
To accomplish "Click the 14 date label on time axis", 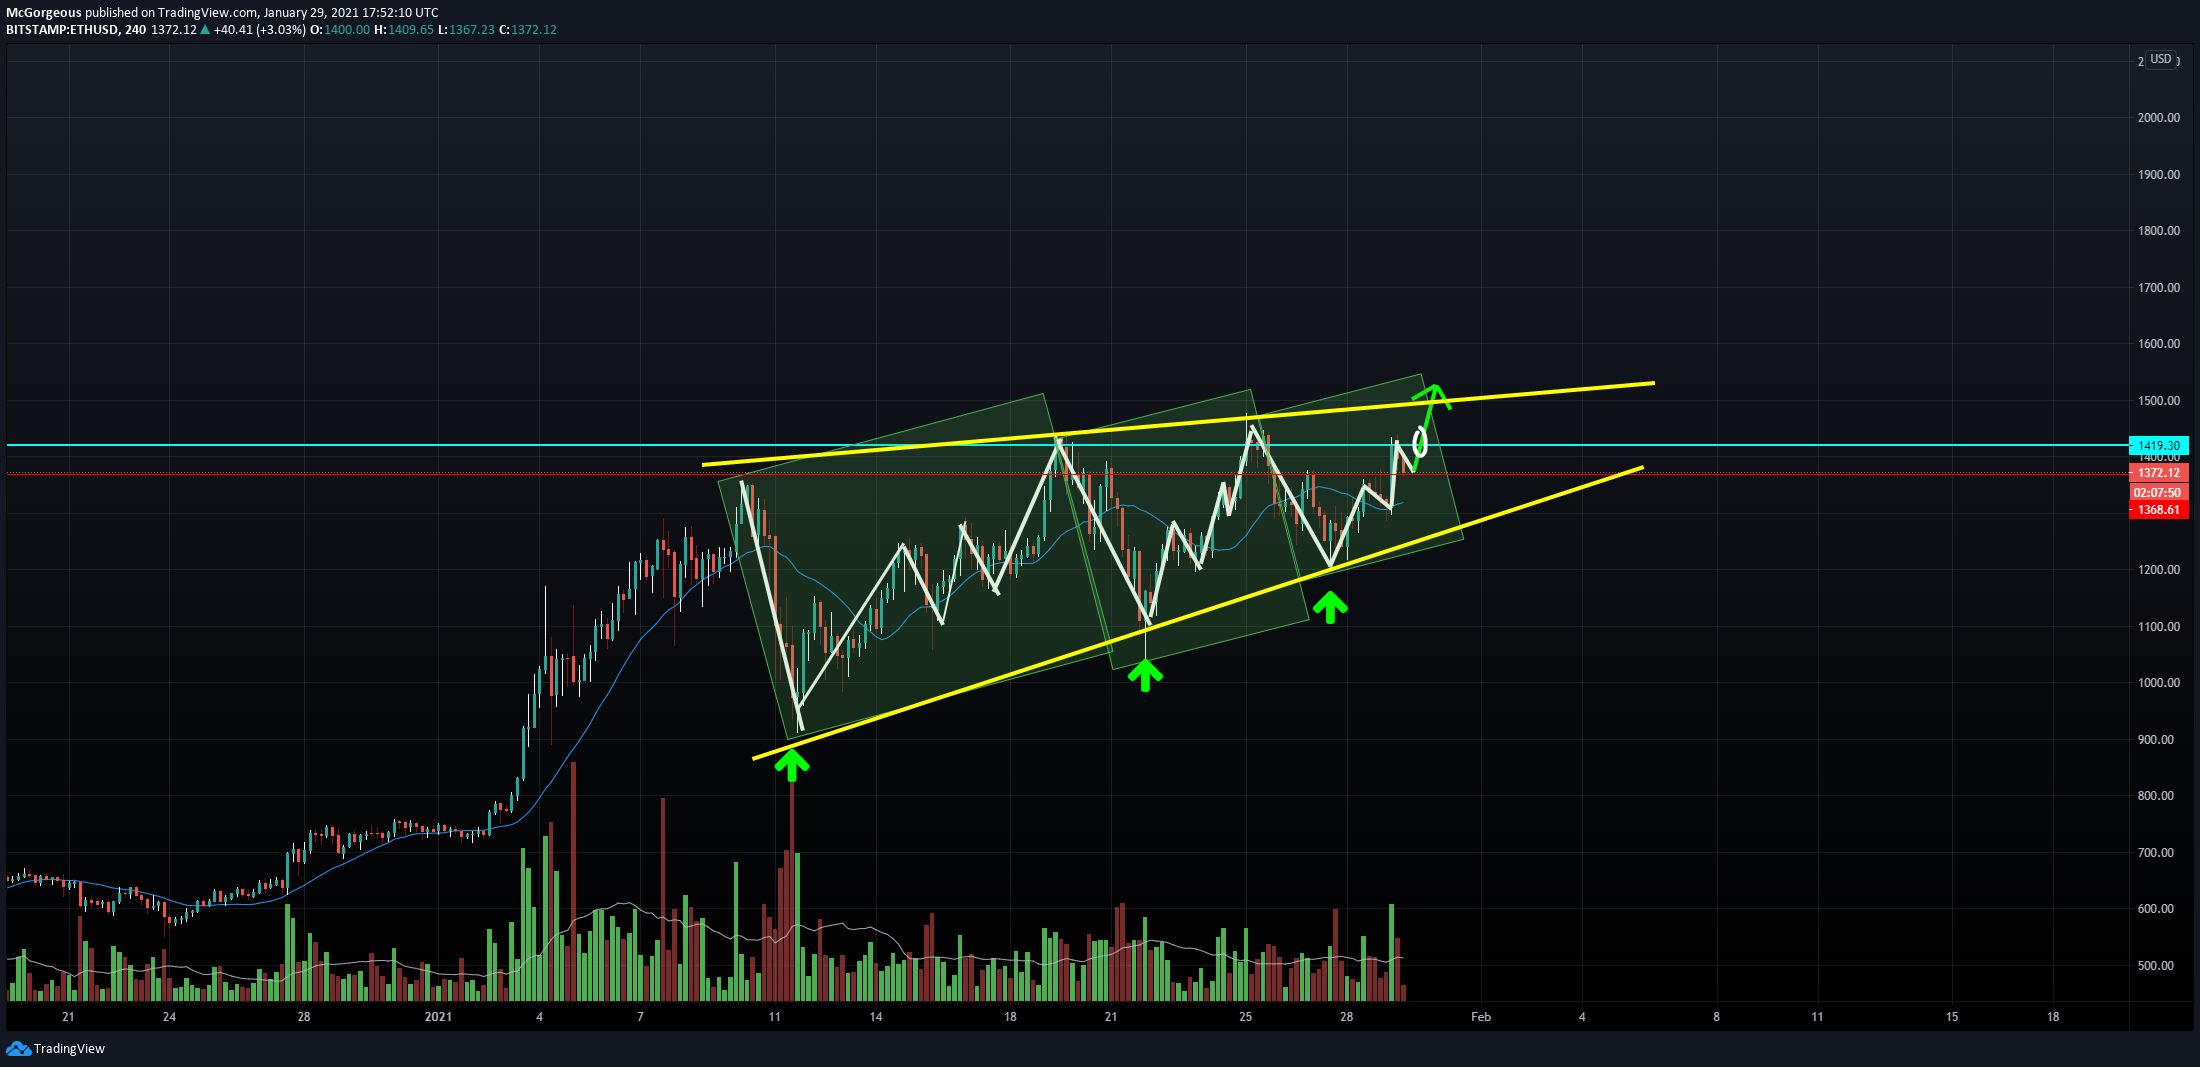I will (x=876, y=1017).
